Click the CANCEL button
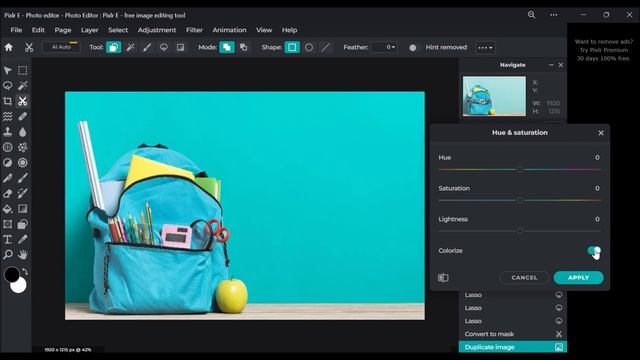The image size is (640, 360). [x=524, y=278]
